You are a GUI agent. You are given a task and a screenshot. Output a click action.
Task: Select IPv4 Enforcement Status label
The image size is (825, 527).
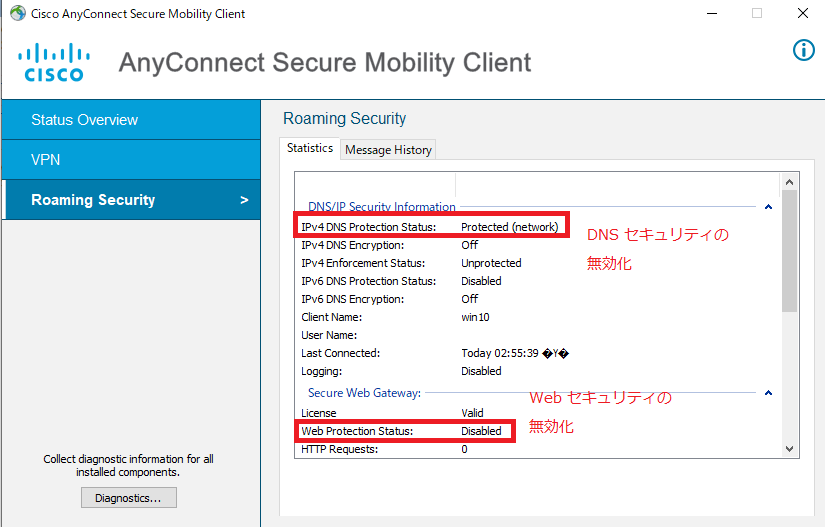click(x=363, y=263)
